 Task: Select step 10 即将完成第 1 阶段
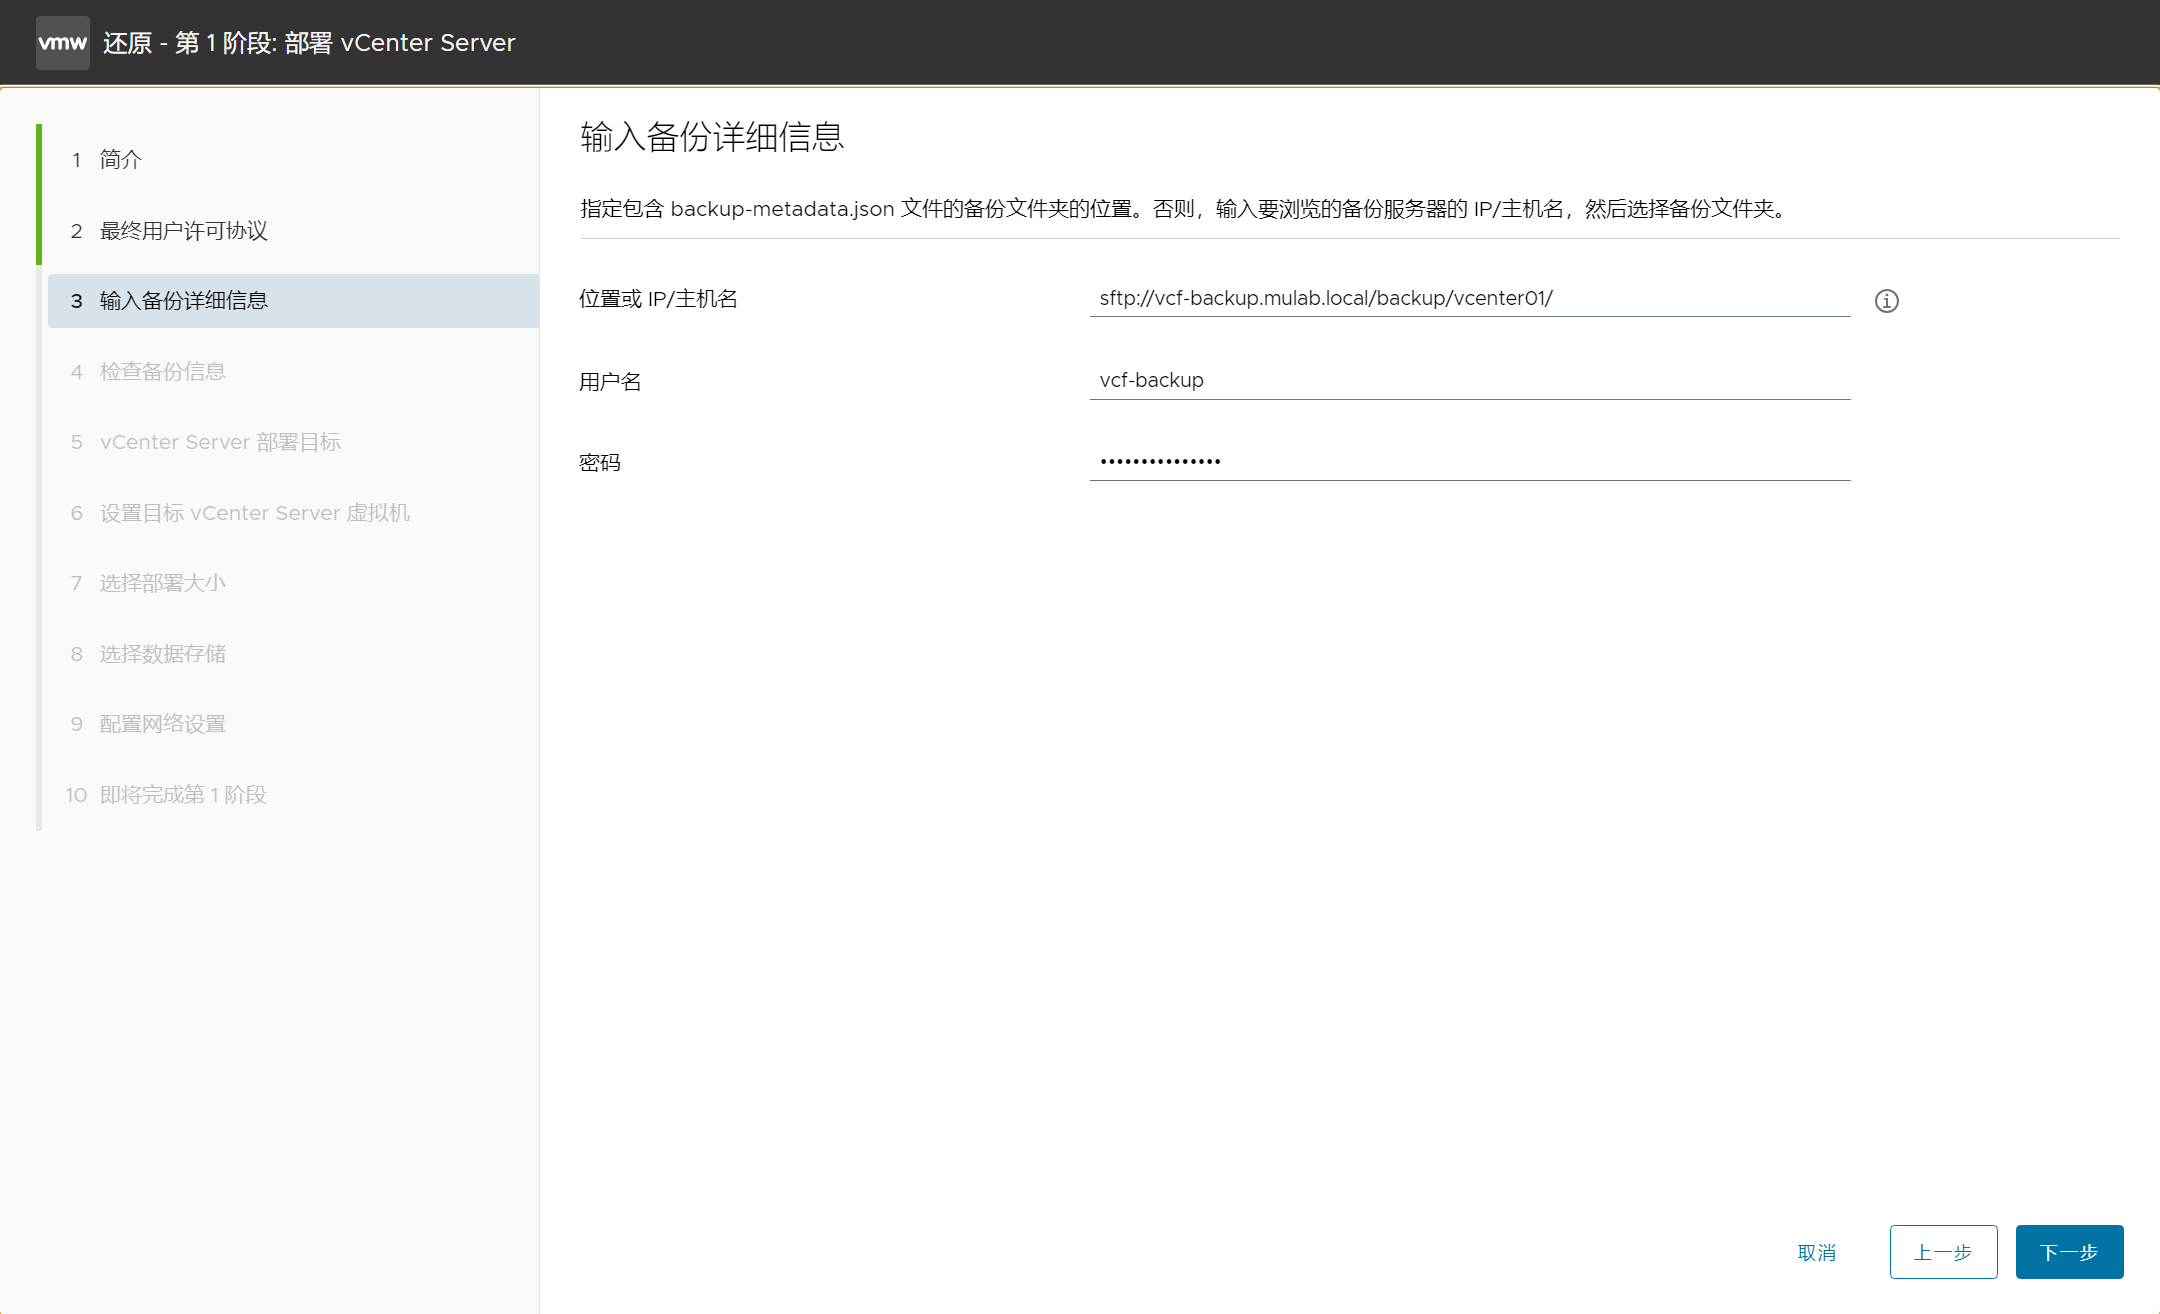click(182, 795)
